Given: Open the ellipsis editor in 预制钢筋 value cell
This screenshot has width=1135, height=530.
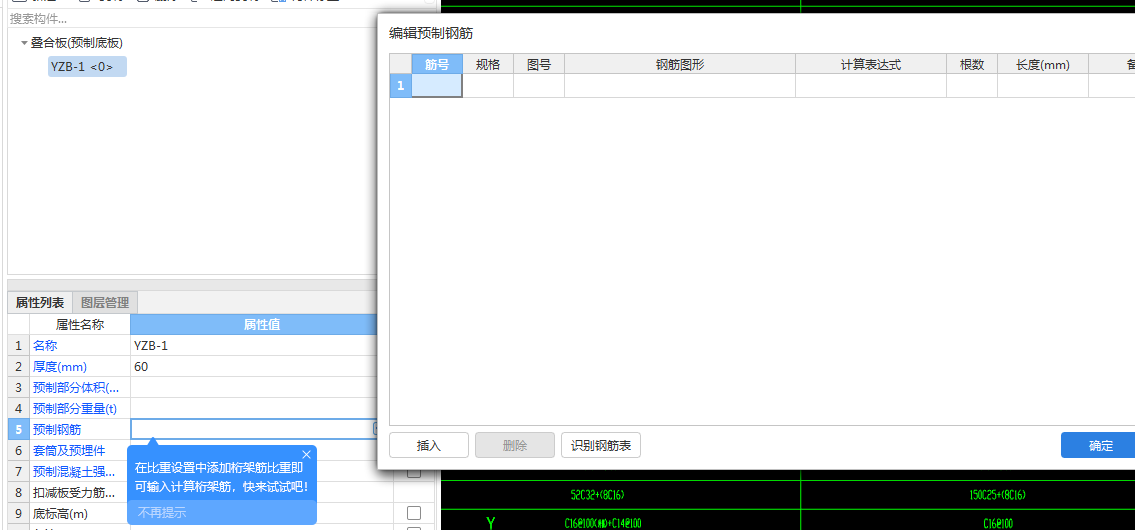Looking at the screenshot, I should click(375, 429).
